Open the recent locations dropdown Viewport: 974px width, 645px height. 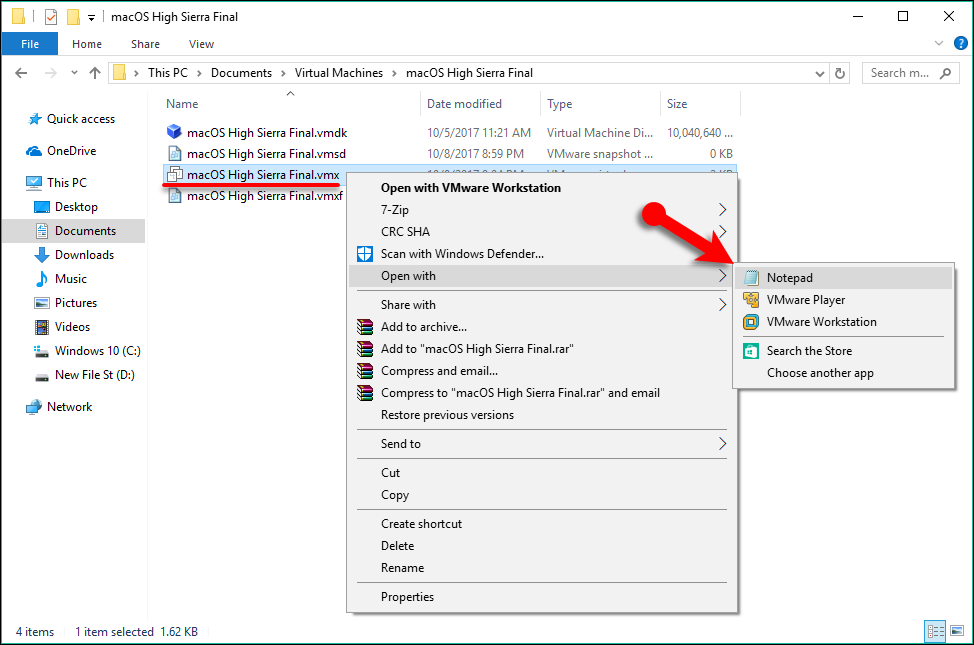tap(75, 73)
